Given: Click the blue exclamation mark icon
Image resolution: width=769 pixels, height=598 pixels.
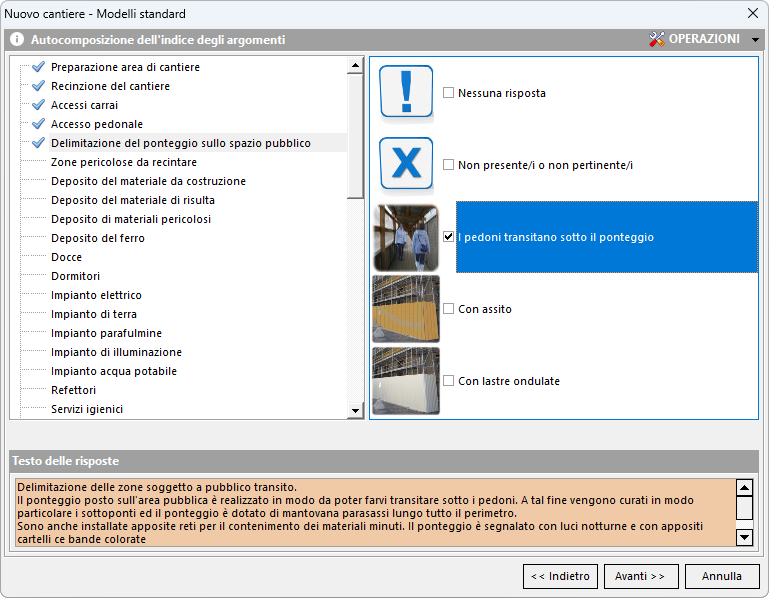Looking at the screenshot, I should pyautogui.click(x=406, y=93).
